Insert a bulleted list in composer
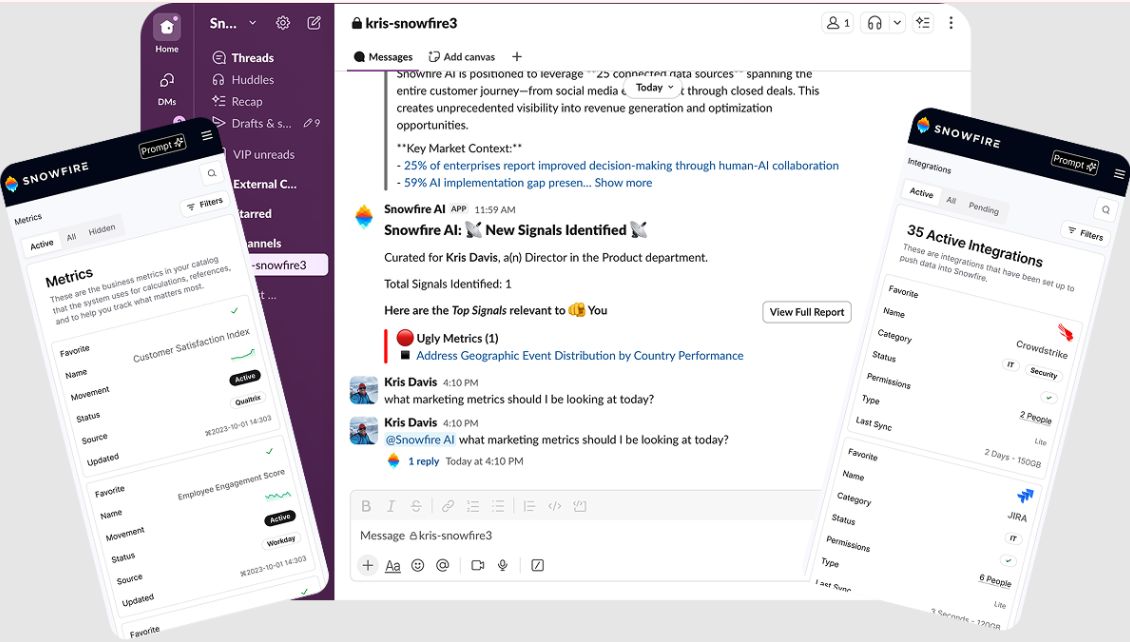 click(498, 507)
